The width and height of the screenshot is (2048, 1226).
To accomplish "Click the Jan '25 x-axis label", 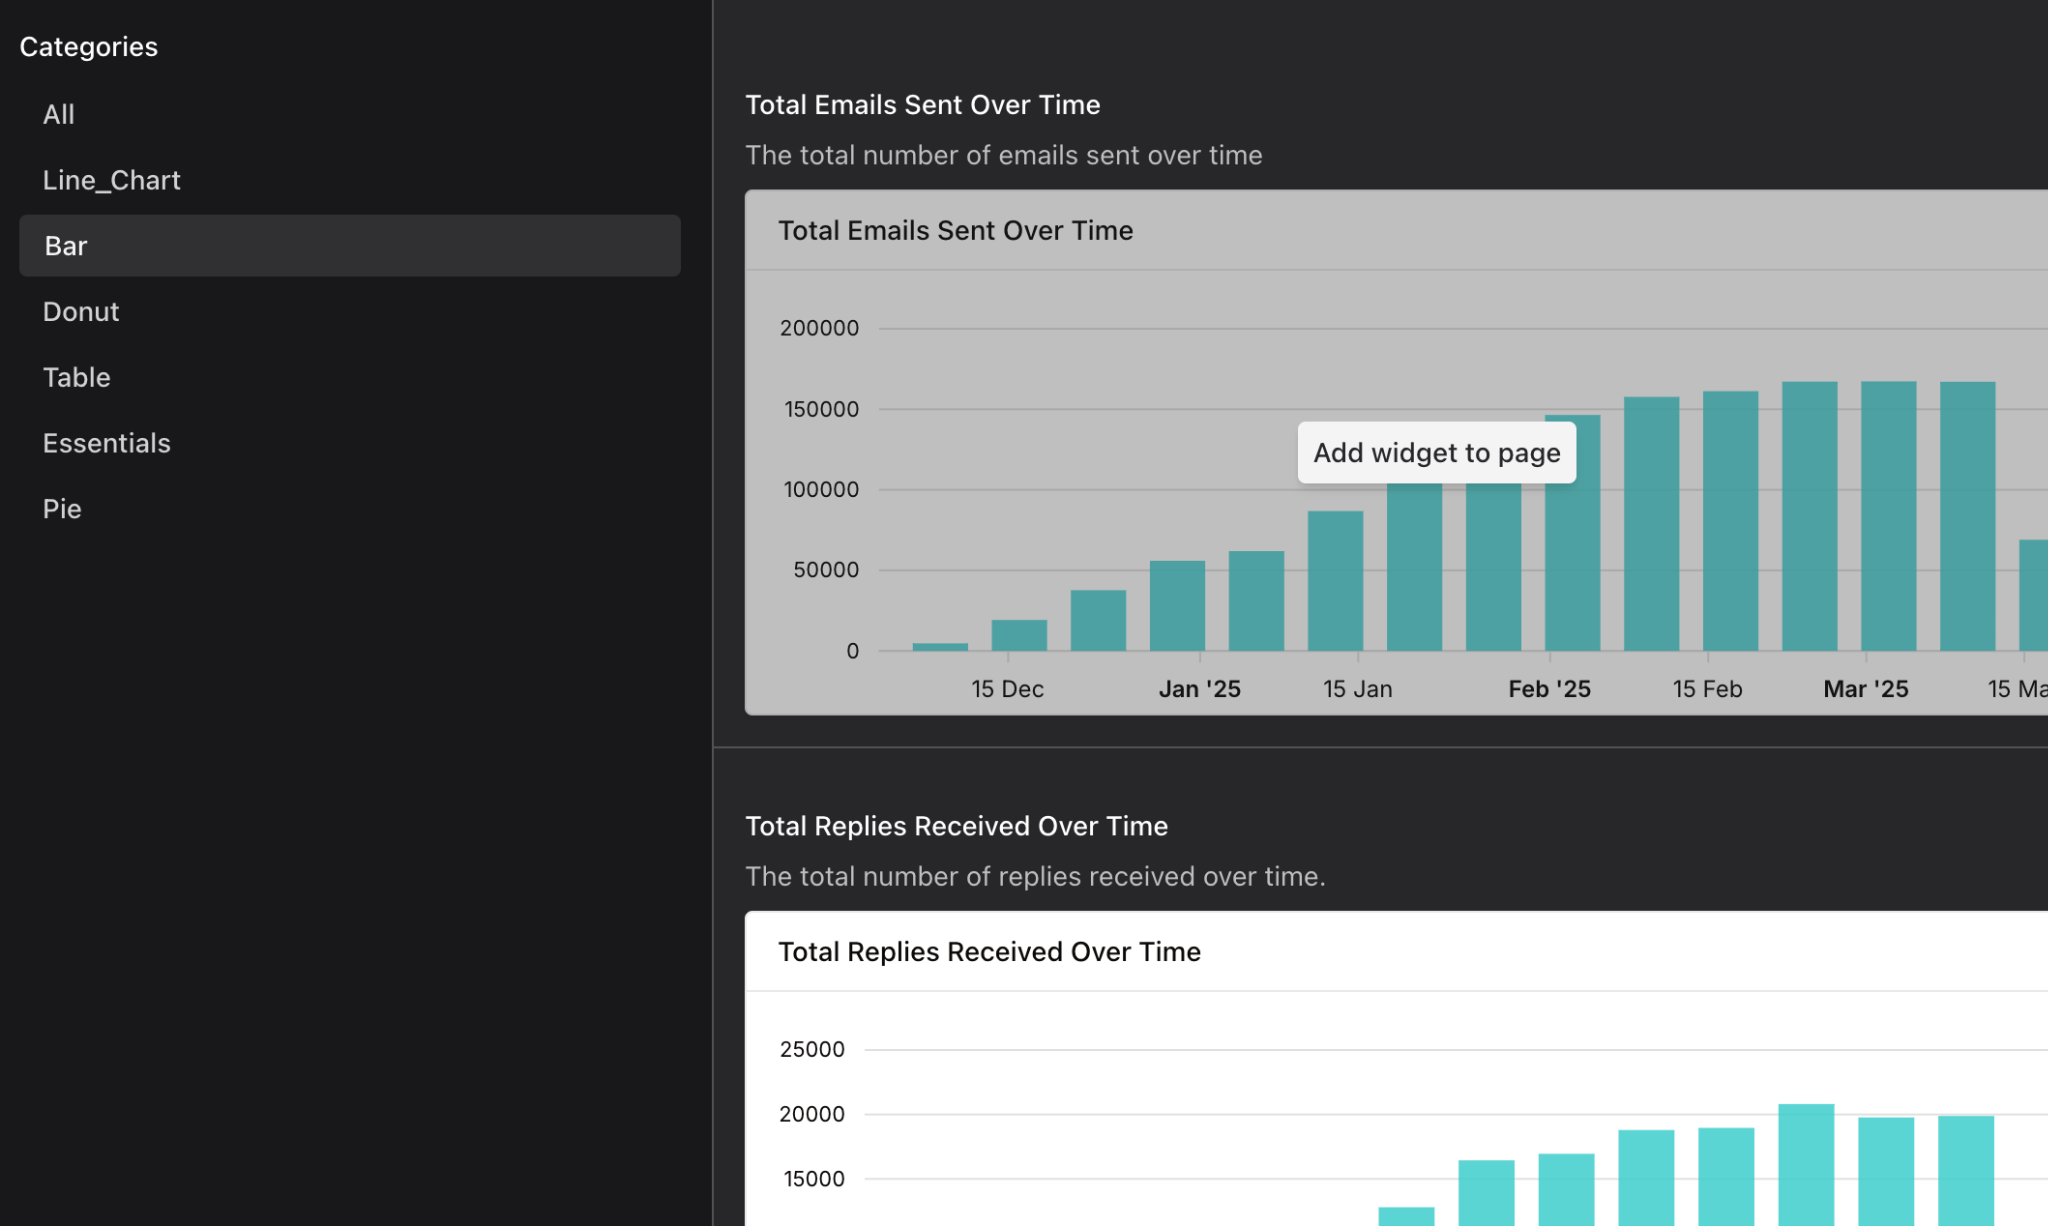I will (1199, 689).
